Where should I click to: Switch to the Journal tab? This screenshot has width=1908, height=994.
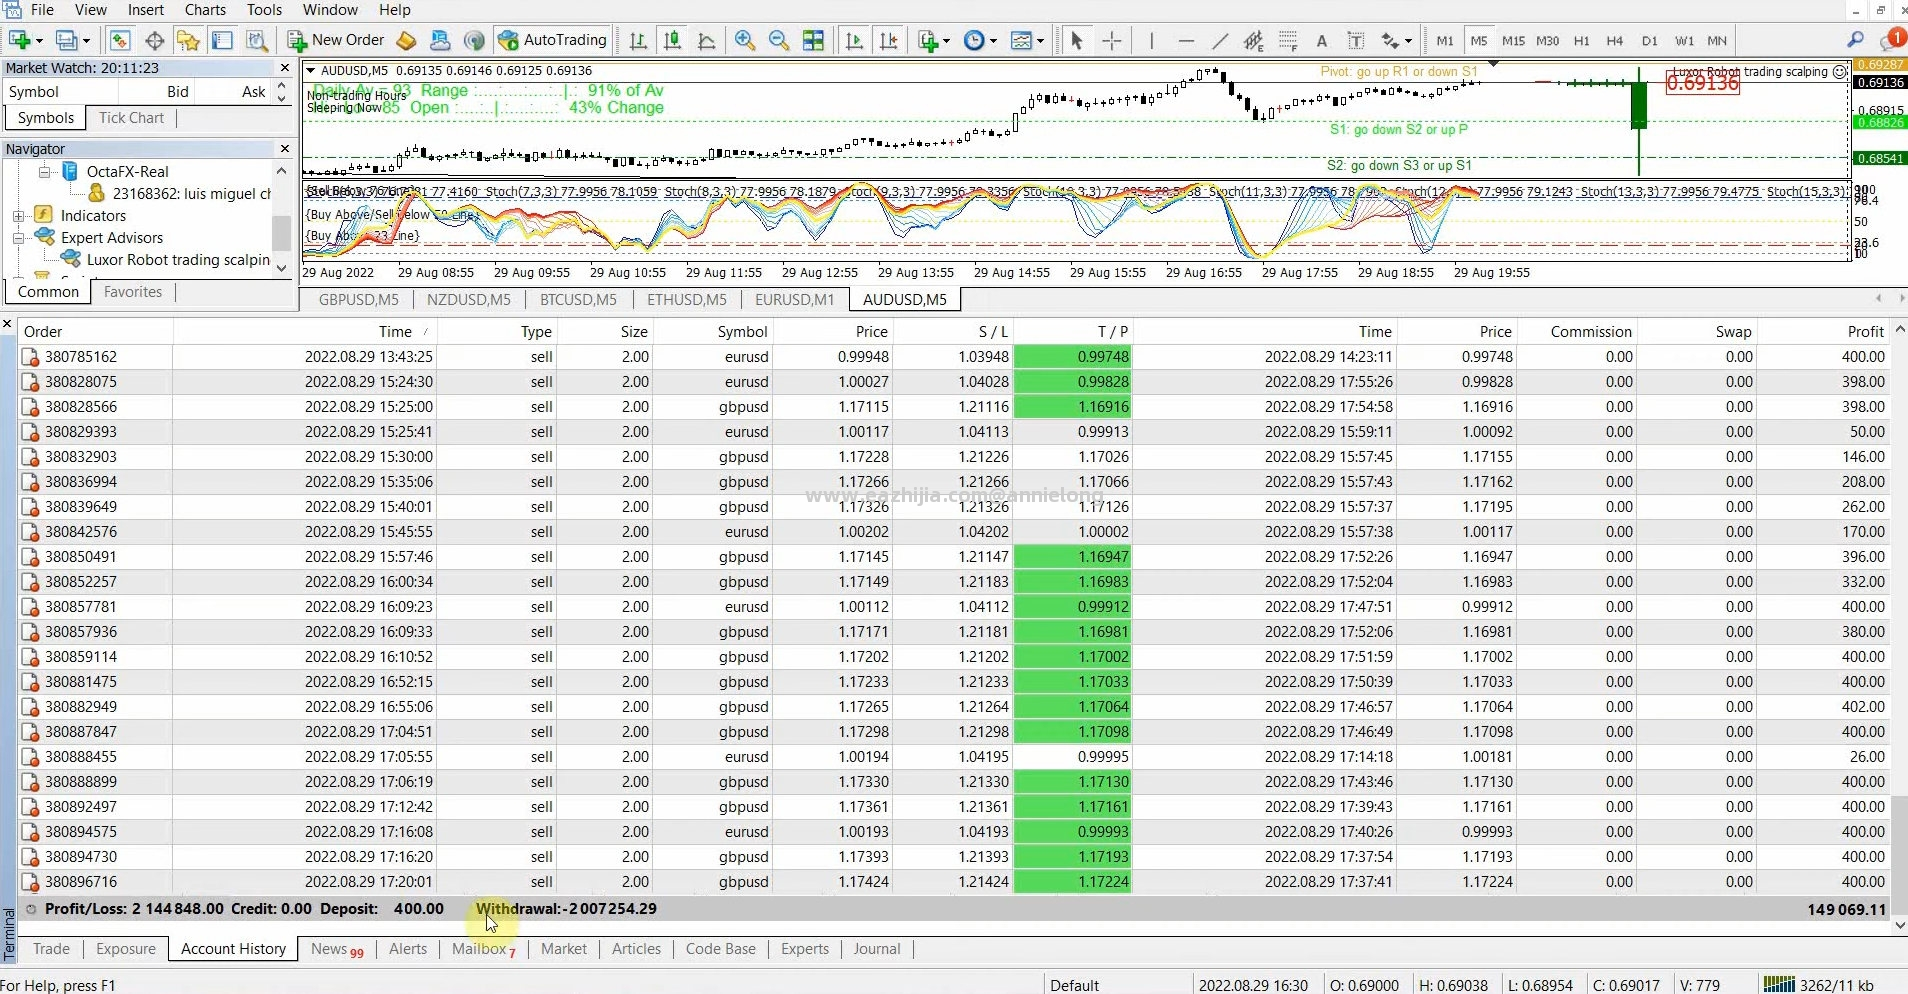(x=876, y=949)
